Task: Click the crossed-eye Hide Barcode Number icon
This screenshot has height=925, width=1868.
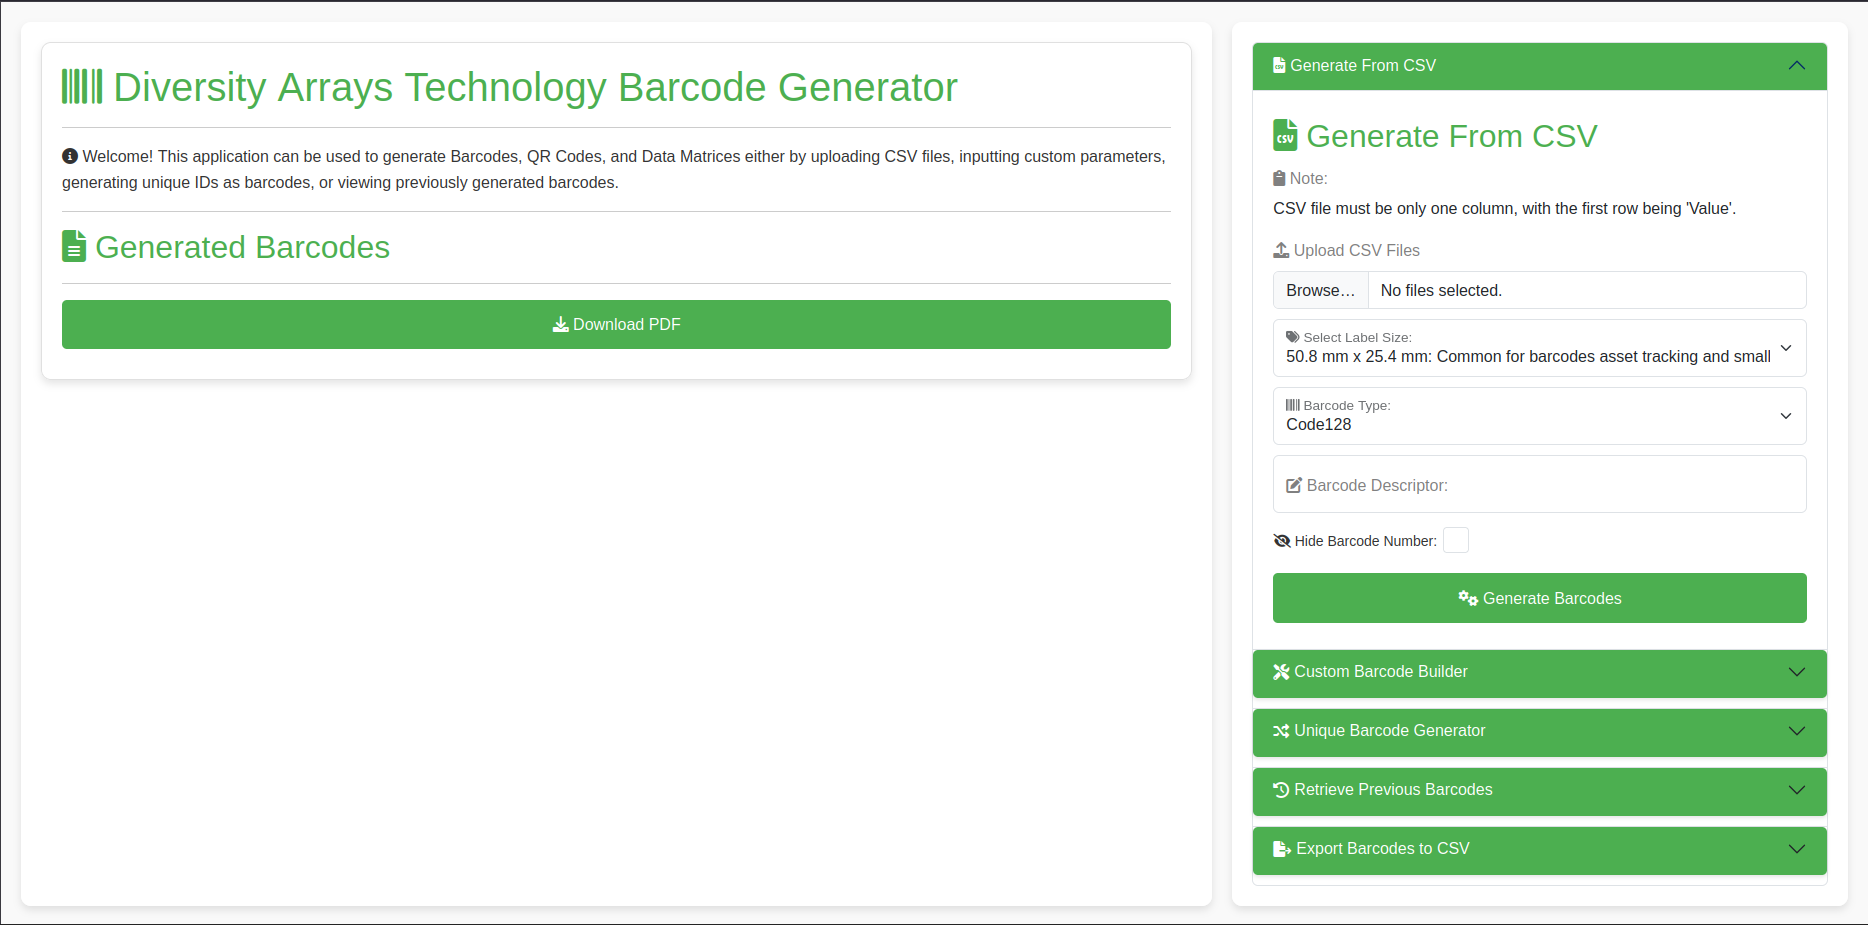Action: (x=1282, y=541)
